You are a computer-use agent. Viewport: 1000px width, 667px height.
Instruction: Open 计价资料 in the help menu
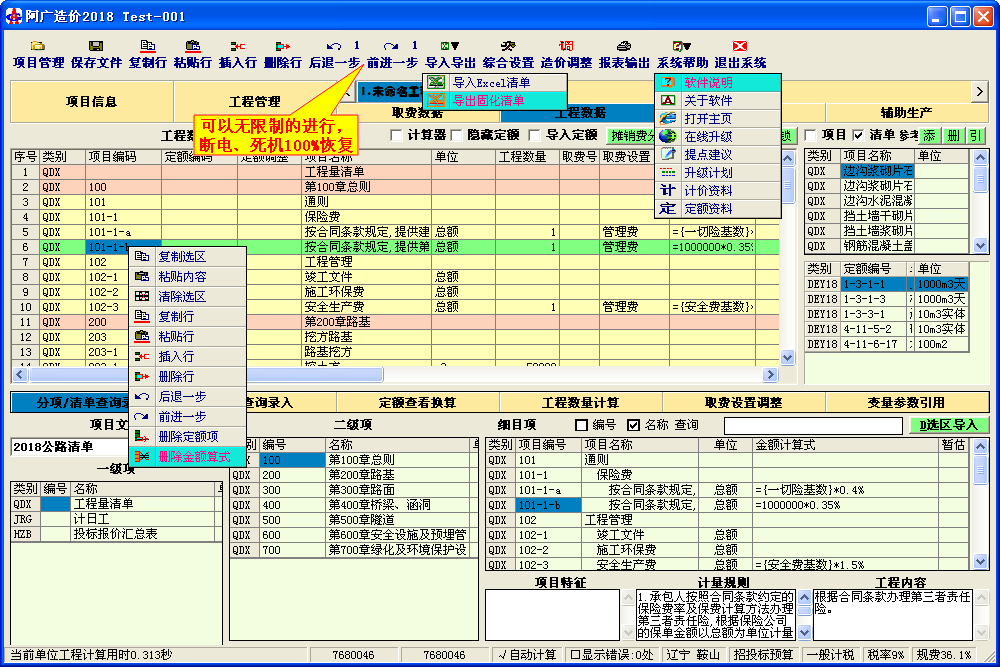pos(718,191)
